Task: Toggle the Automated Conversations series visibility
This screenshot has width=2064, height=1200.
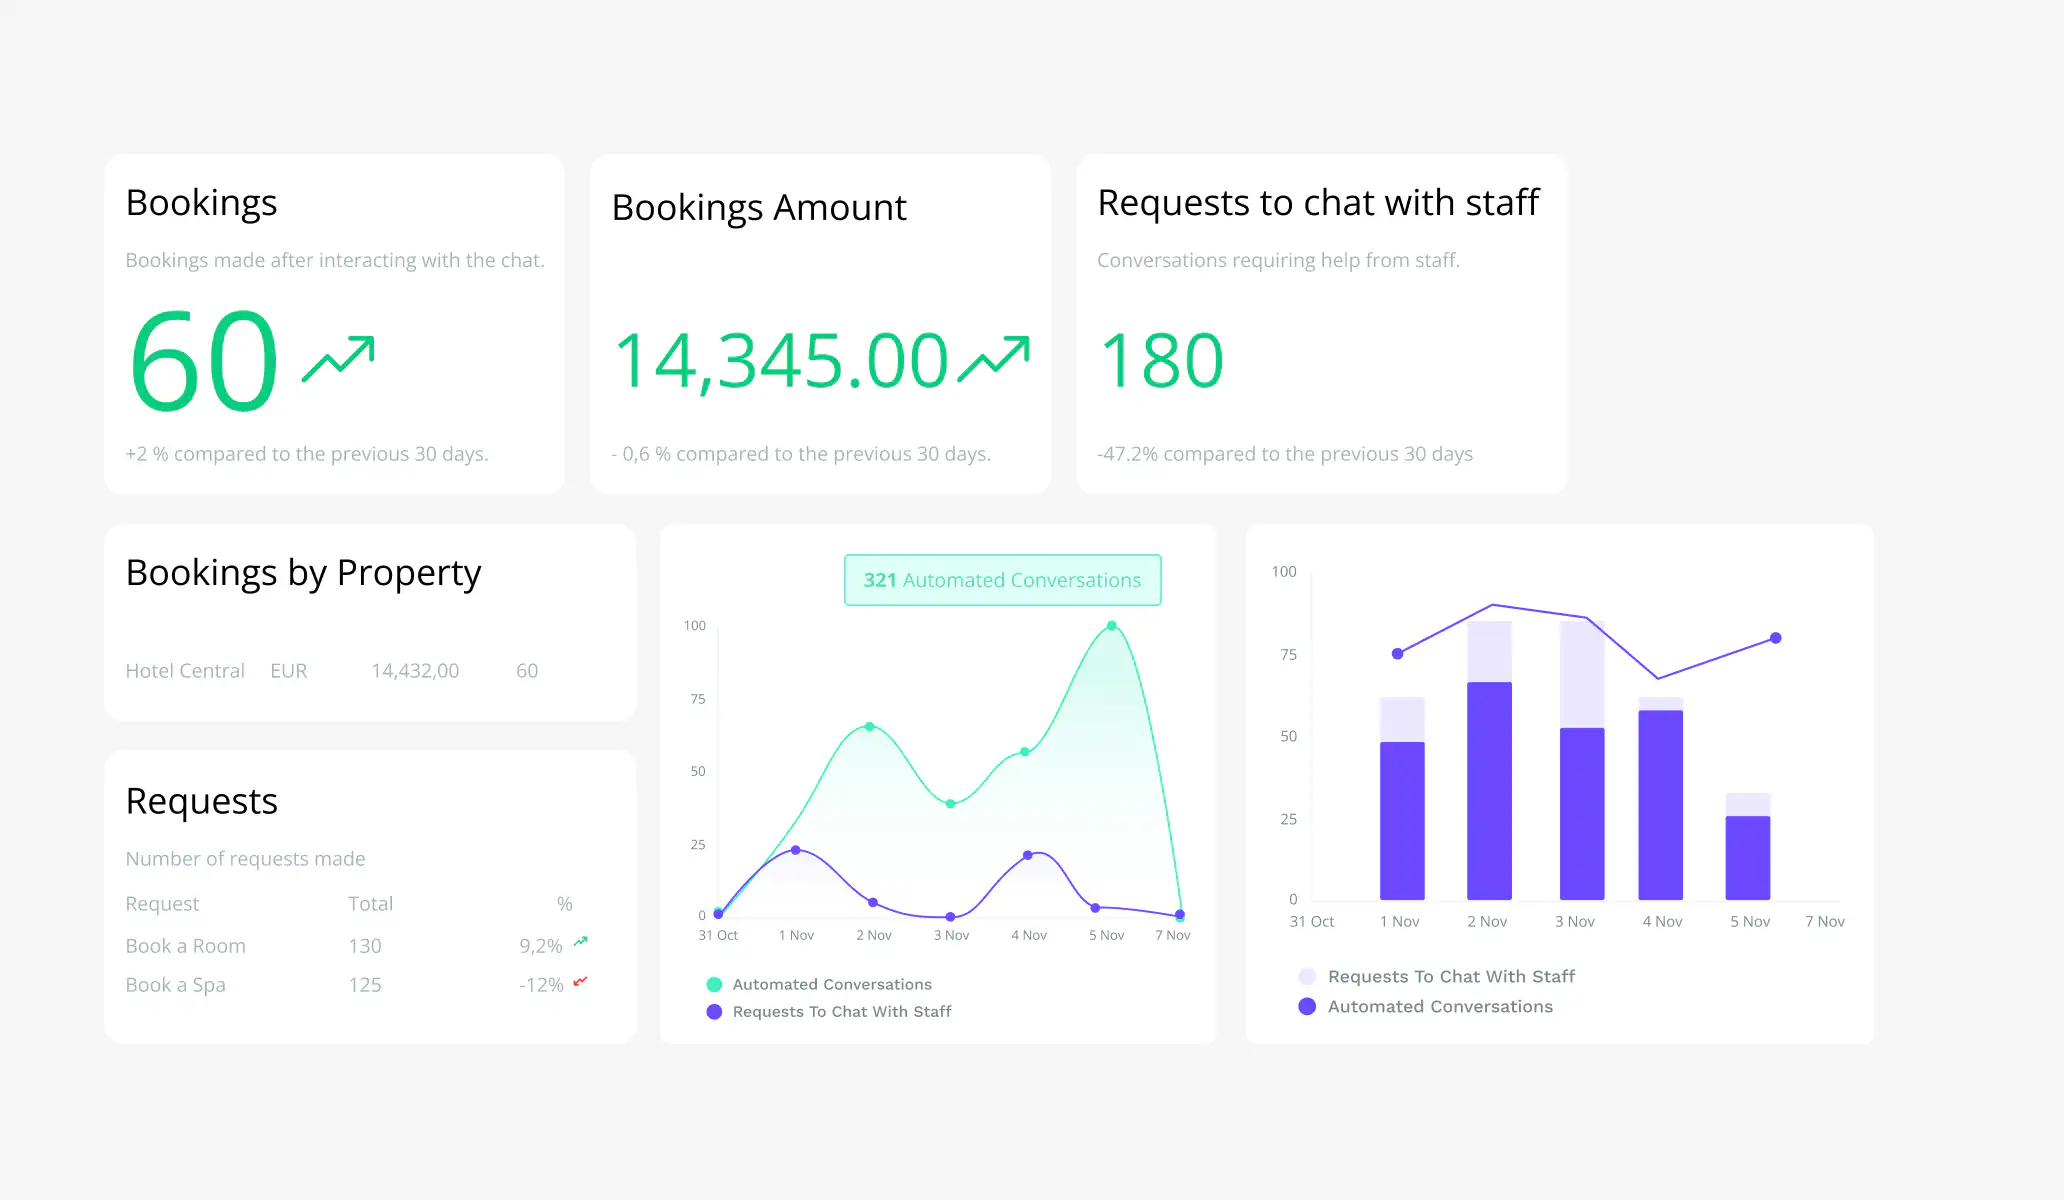Action: point(831,984)
